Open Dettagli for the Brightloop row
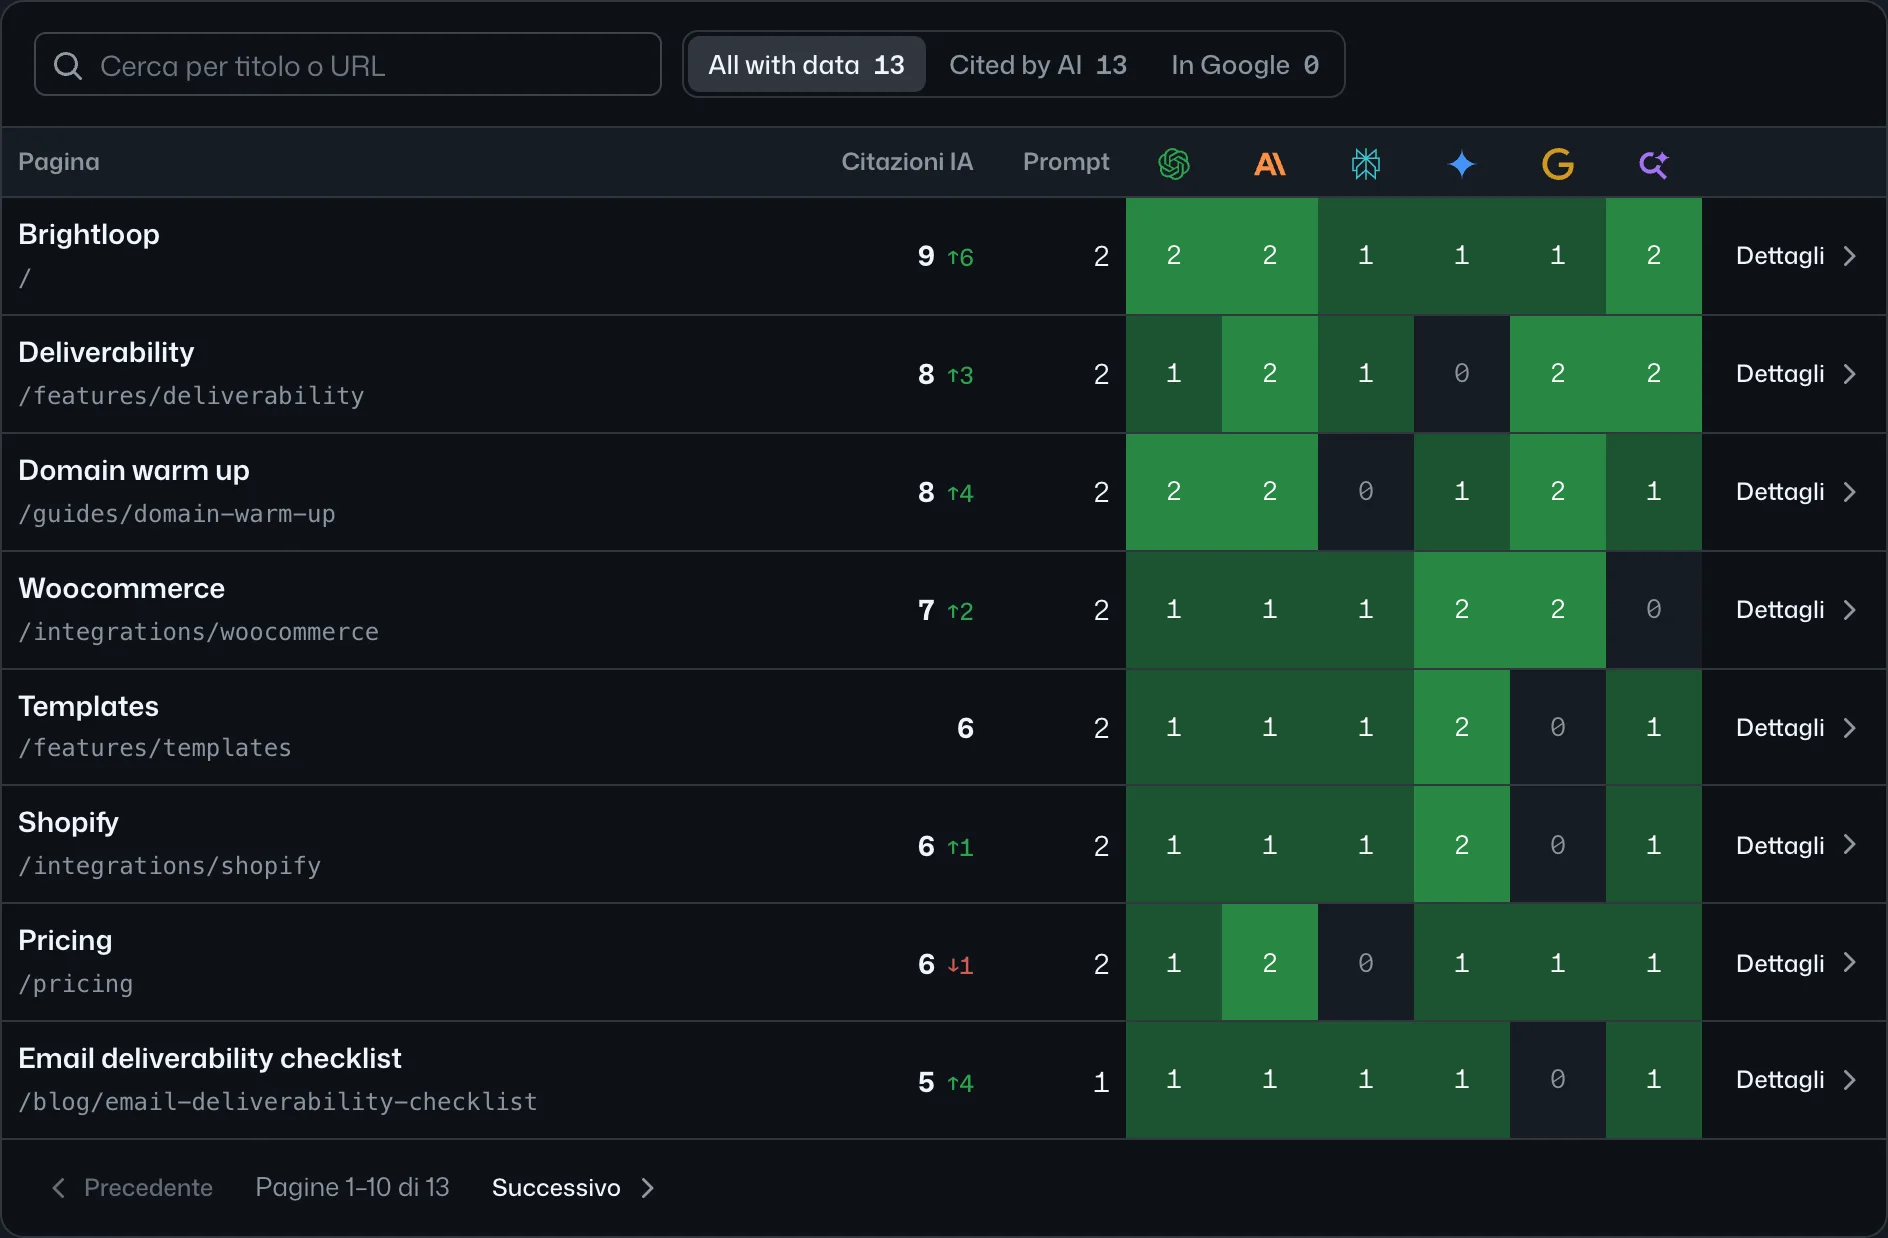 pyautogui.click(x=1796, y=256)
